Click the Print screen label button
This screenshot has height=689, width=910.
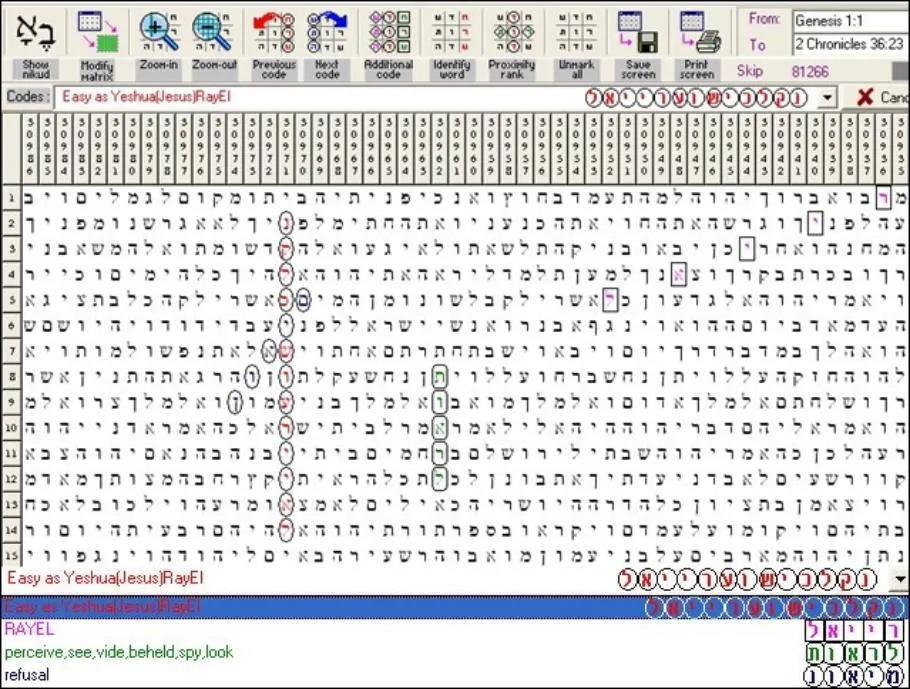click(696, 70)
